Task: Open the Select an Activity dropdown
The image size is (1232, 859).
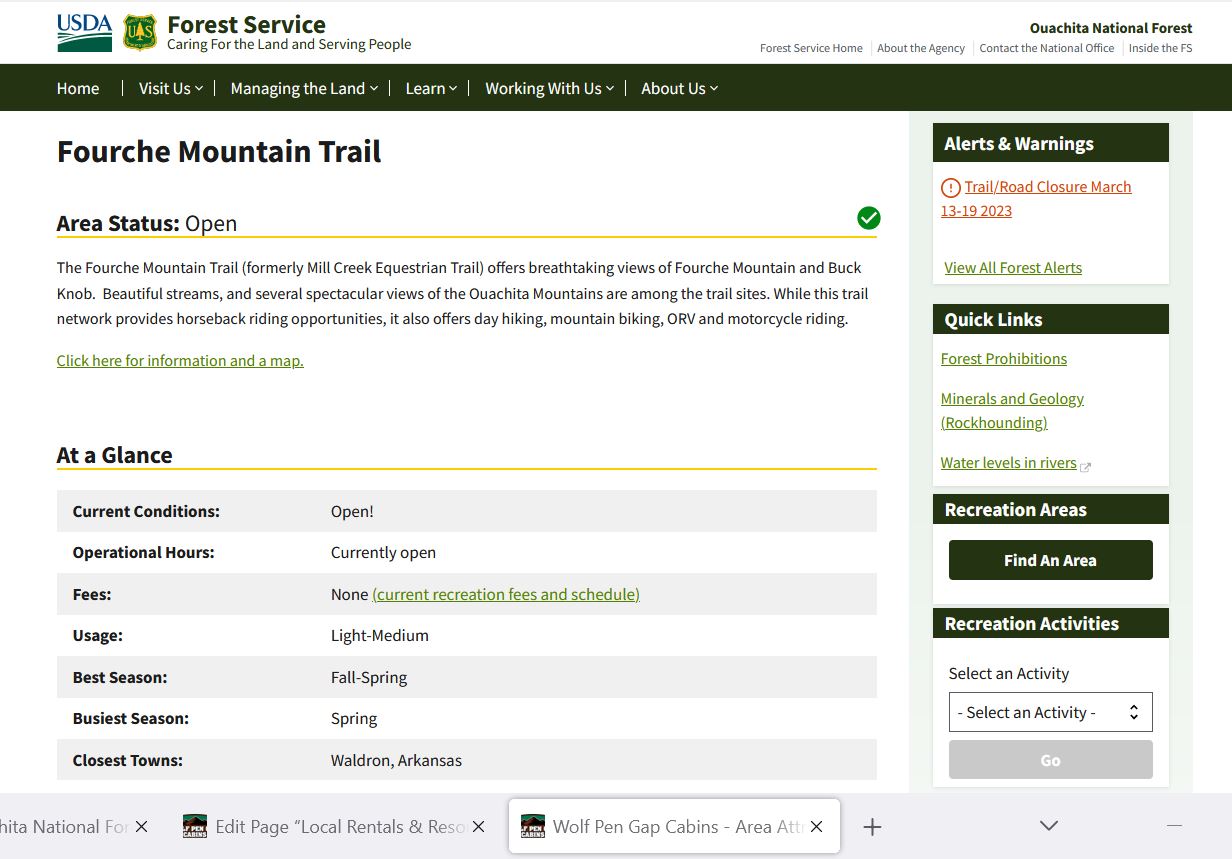Action: (x=1050, y=711)
